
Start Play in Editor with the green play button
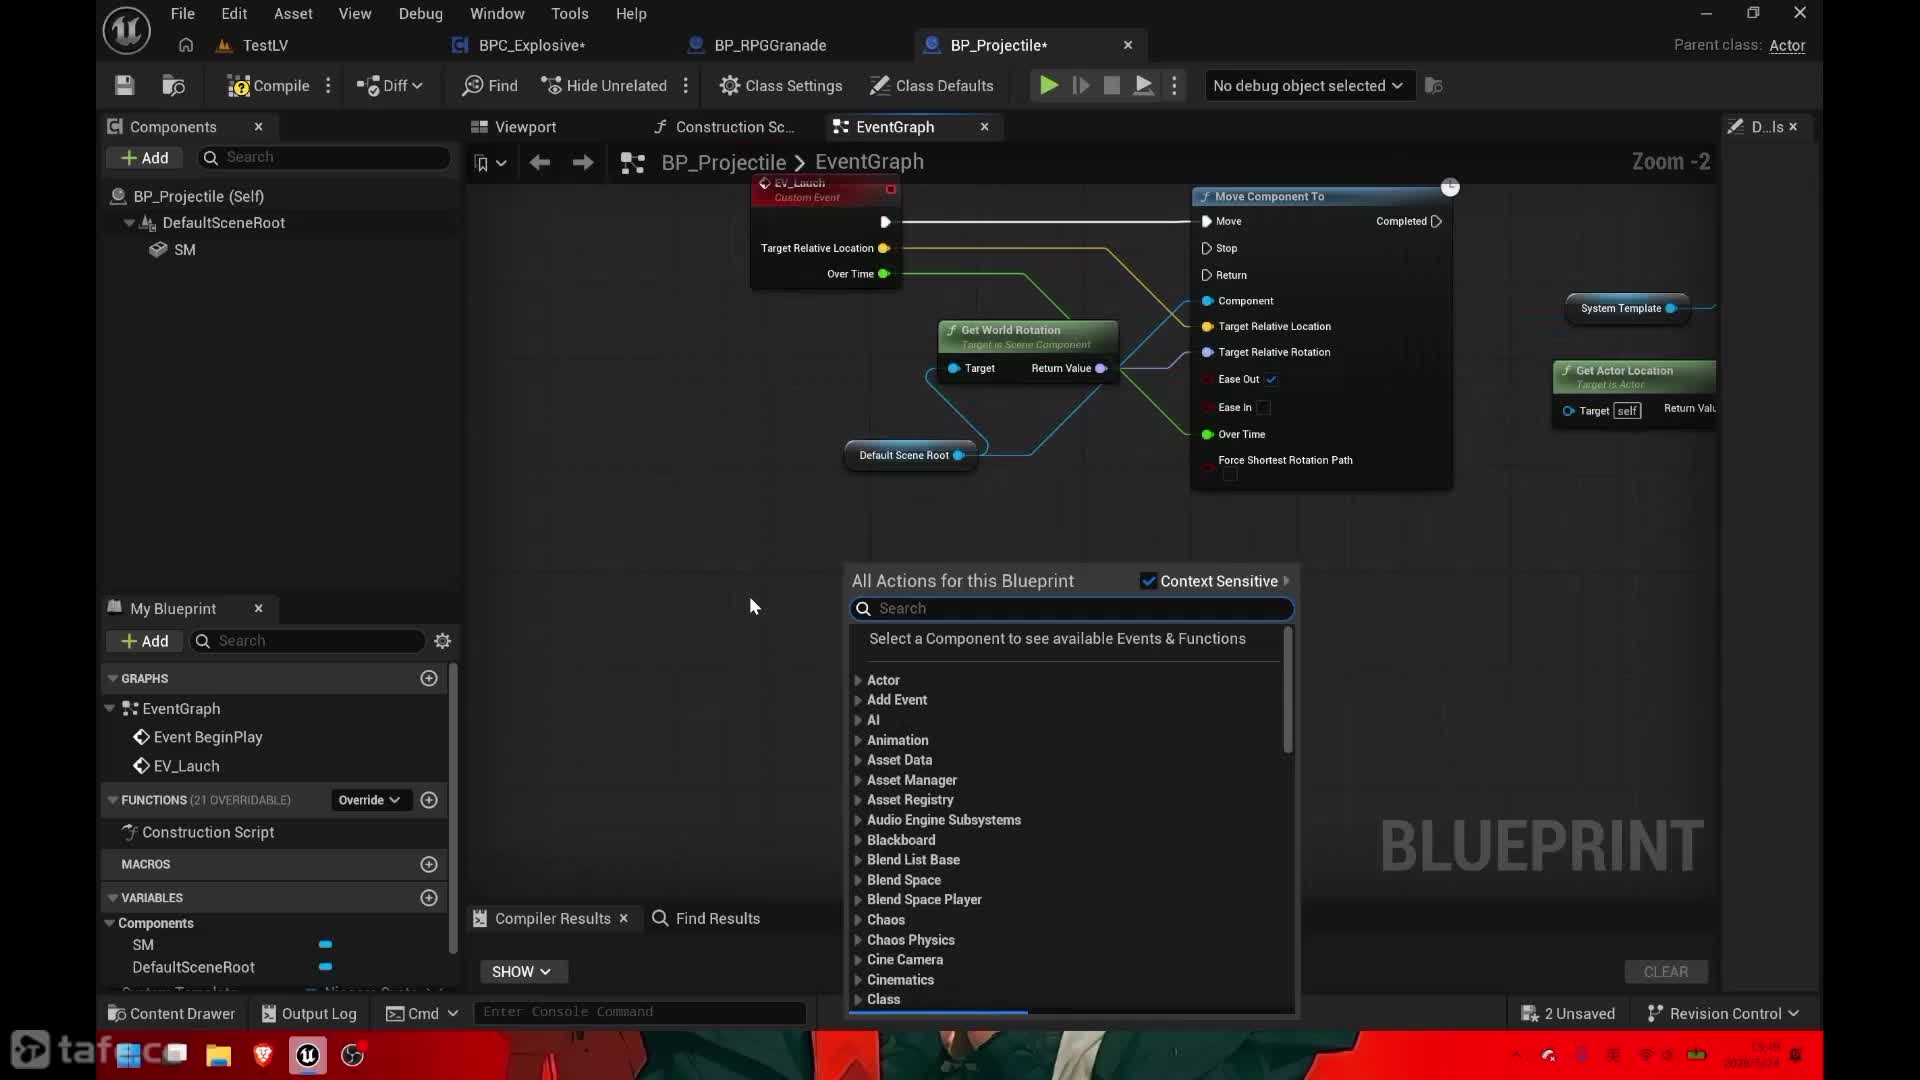click(1049, 86)
